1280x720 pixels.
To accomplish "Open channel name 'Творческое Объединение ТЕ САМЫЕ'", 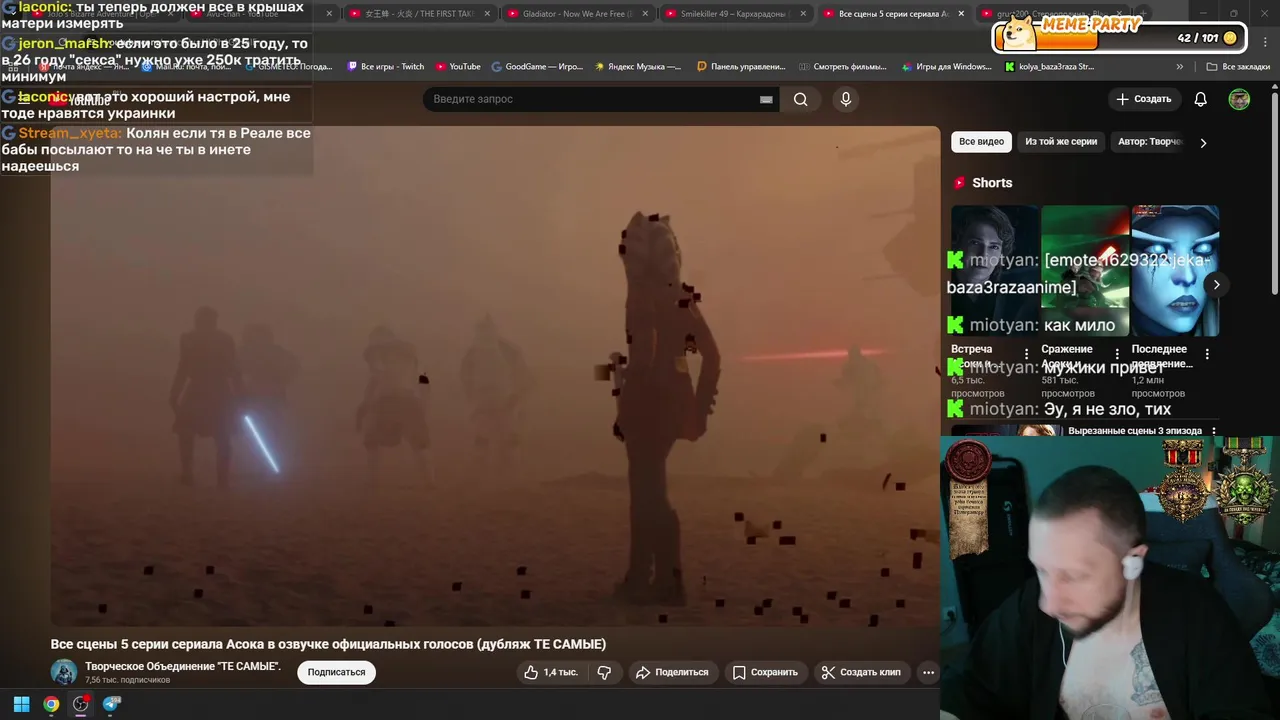I will click(x=183, y=666).
